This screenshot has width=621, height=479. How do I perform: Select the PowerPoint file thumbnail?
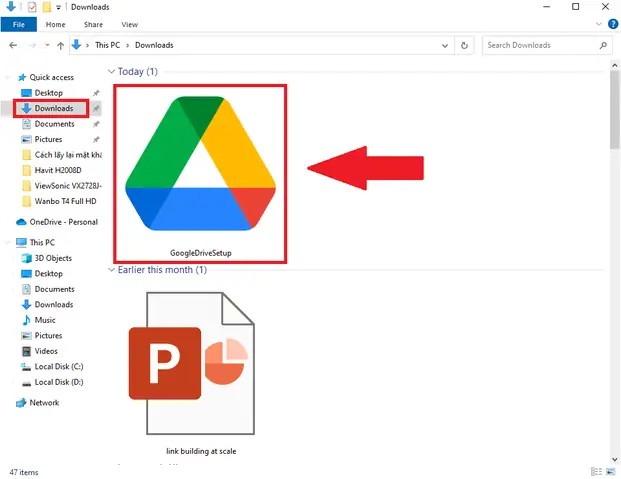coord(192,363)
